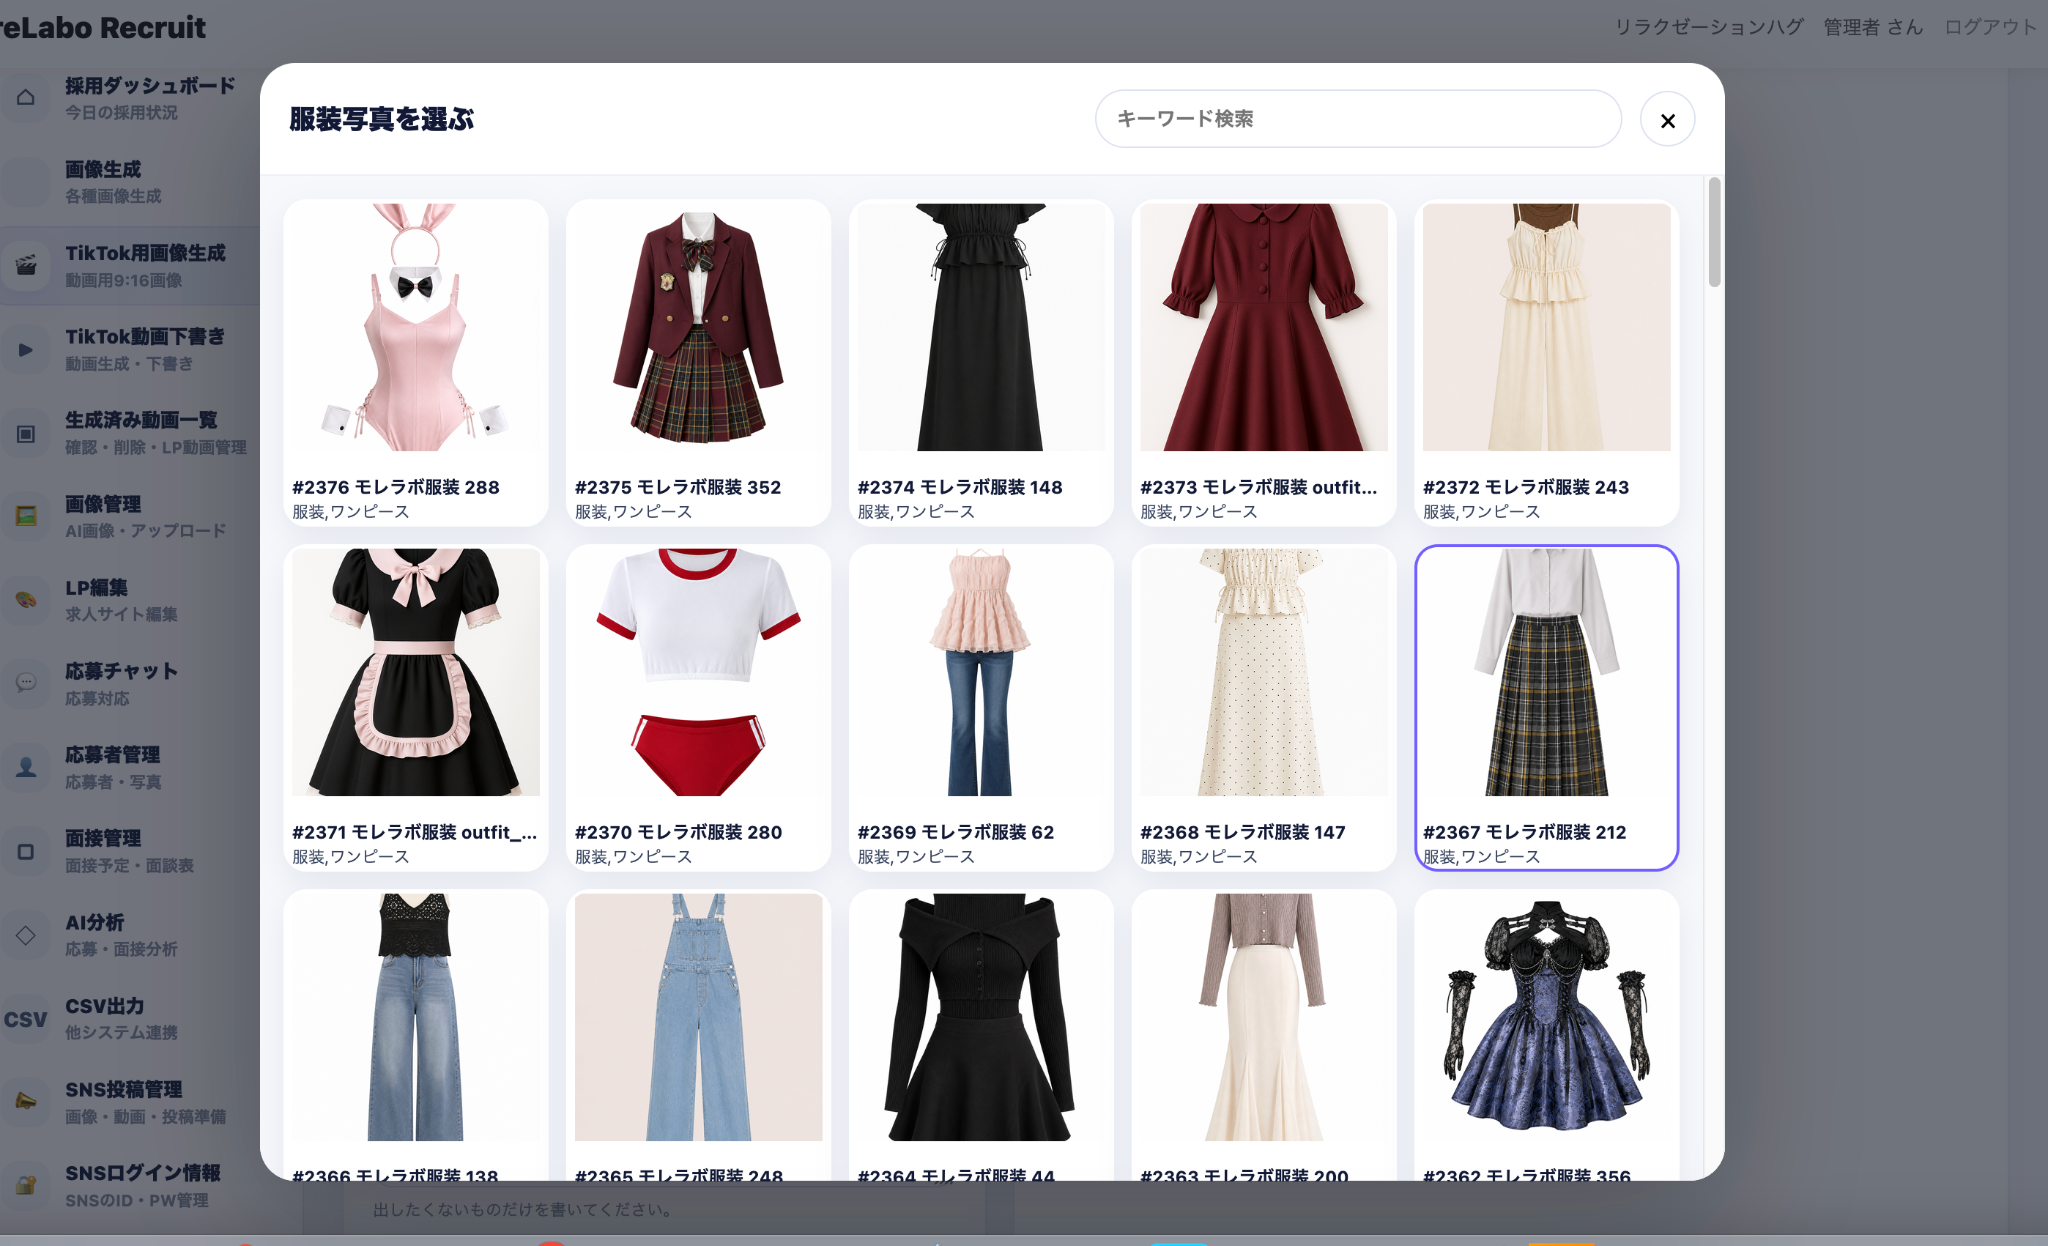Go to 応募者管理 page
The height and width of the screenshot is (1246, 2048).
point(130,767)
